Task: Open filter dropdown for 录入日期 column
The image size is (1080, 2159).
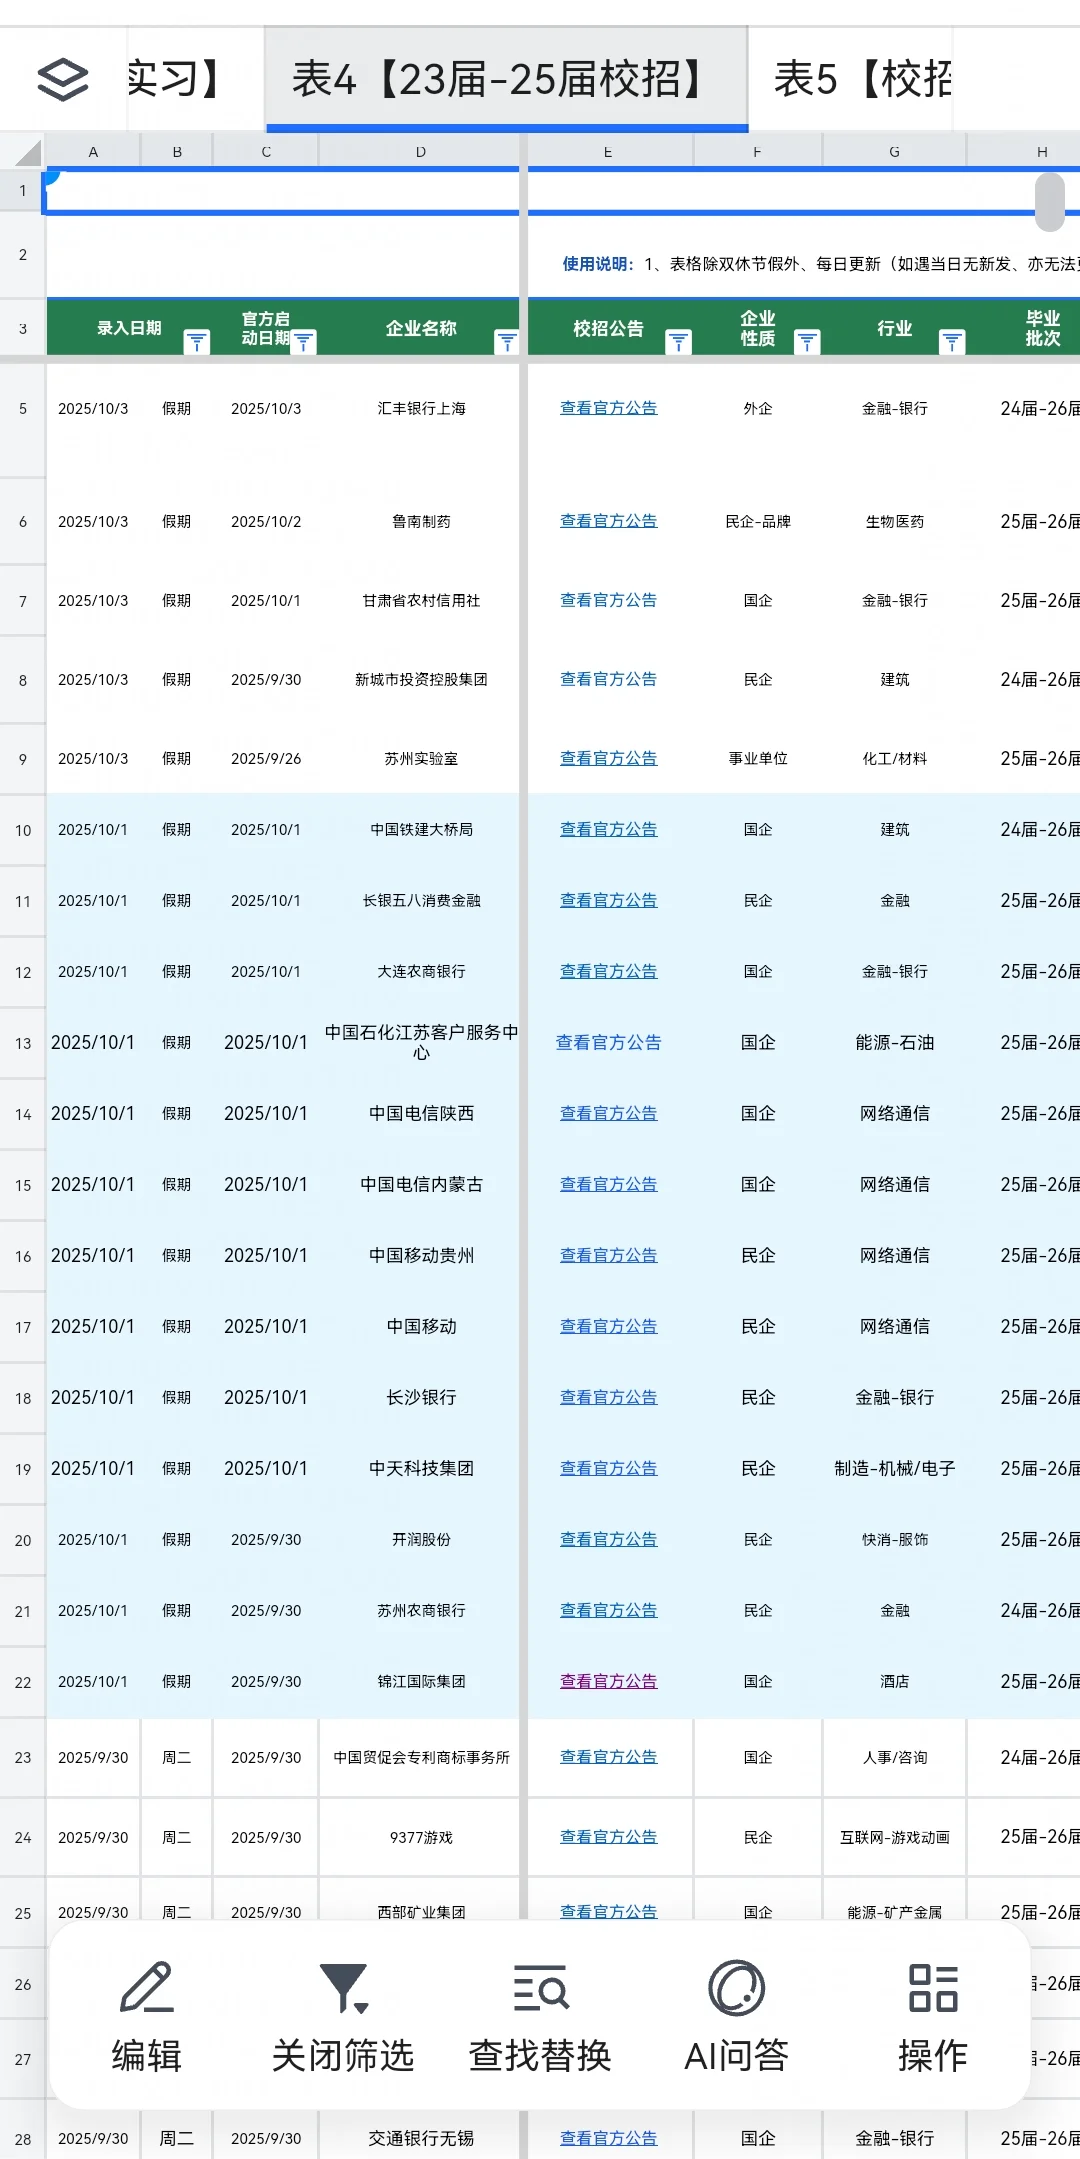Action: pyautogui.click(x=197, y=342)
